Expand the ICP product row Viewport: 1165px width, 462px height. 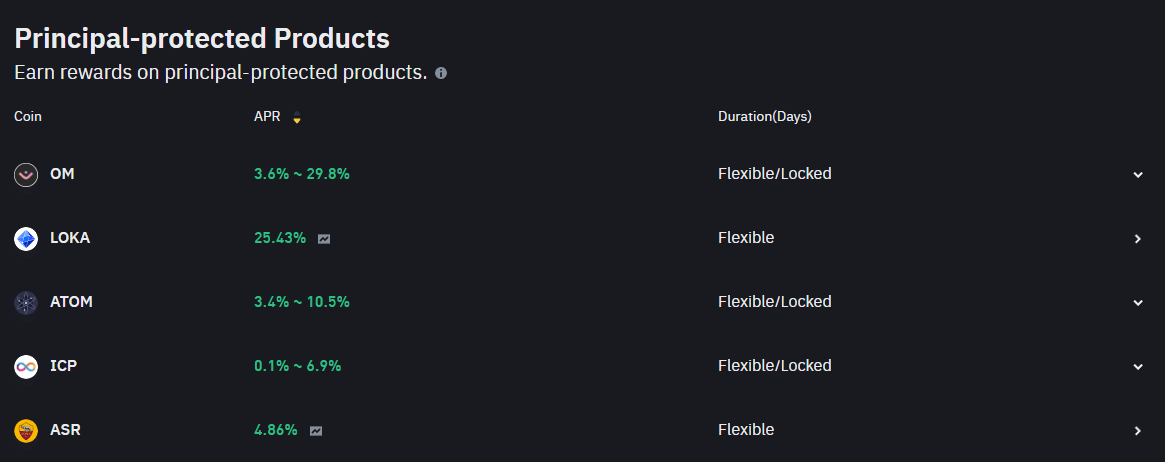tap(1137, 367)
